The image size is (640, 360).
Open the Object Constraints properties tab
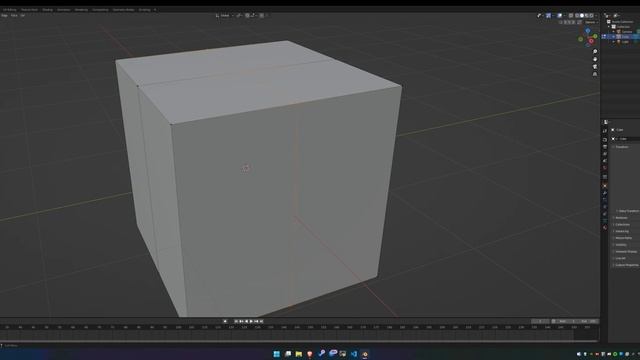605,213
